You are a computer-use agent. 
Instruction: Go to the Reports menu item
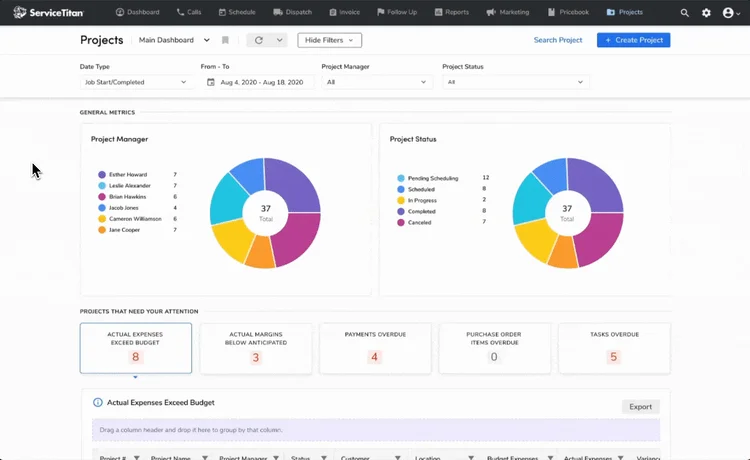(452, 12)
